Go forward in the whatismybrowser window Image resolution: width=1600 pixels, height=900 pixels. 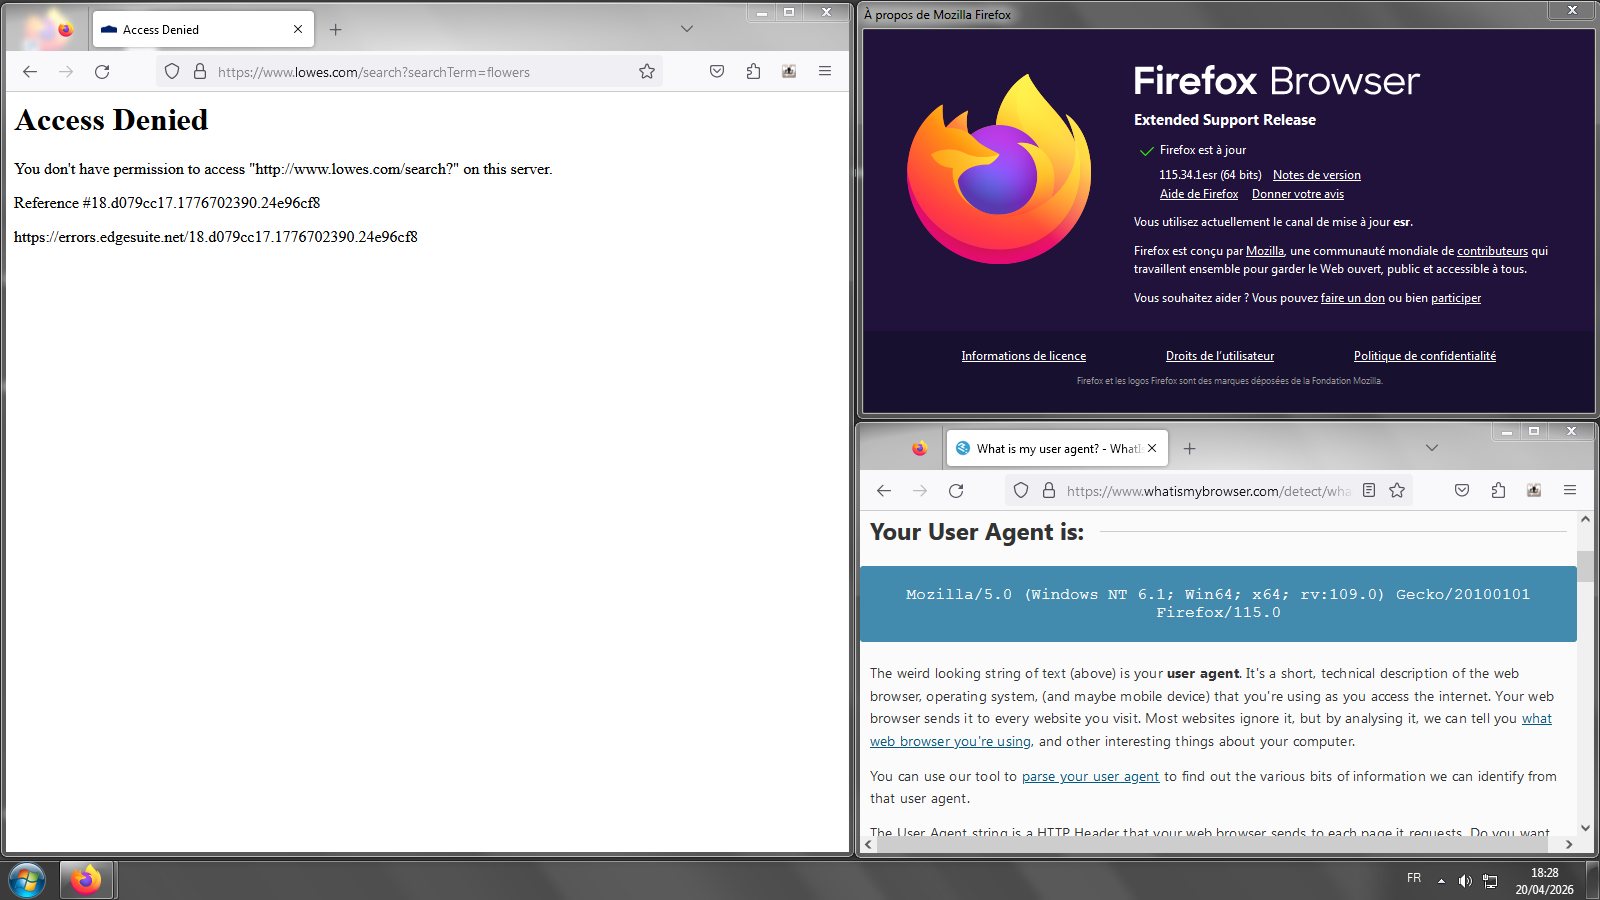(920, 491)
